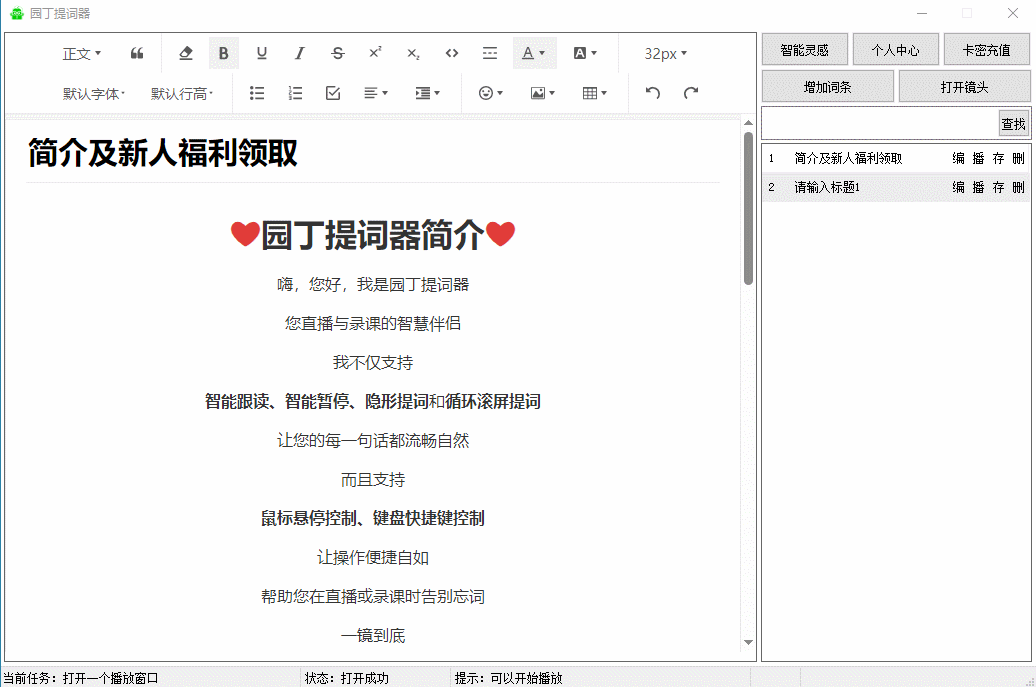1036x687 pixels.
Task: Select the 请输入标题1 entry in the list
Action: pyautogui.click(x=827, y=187)
